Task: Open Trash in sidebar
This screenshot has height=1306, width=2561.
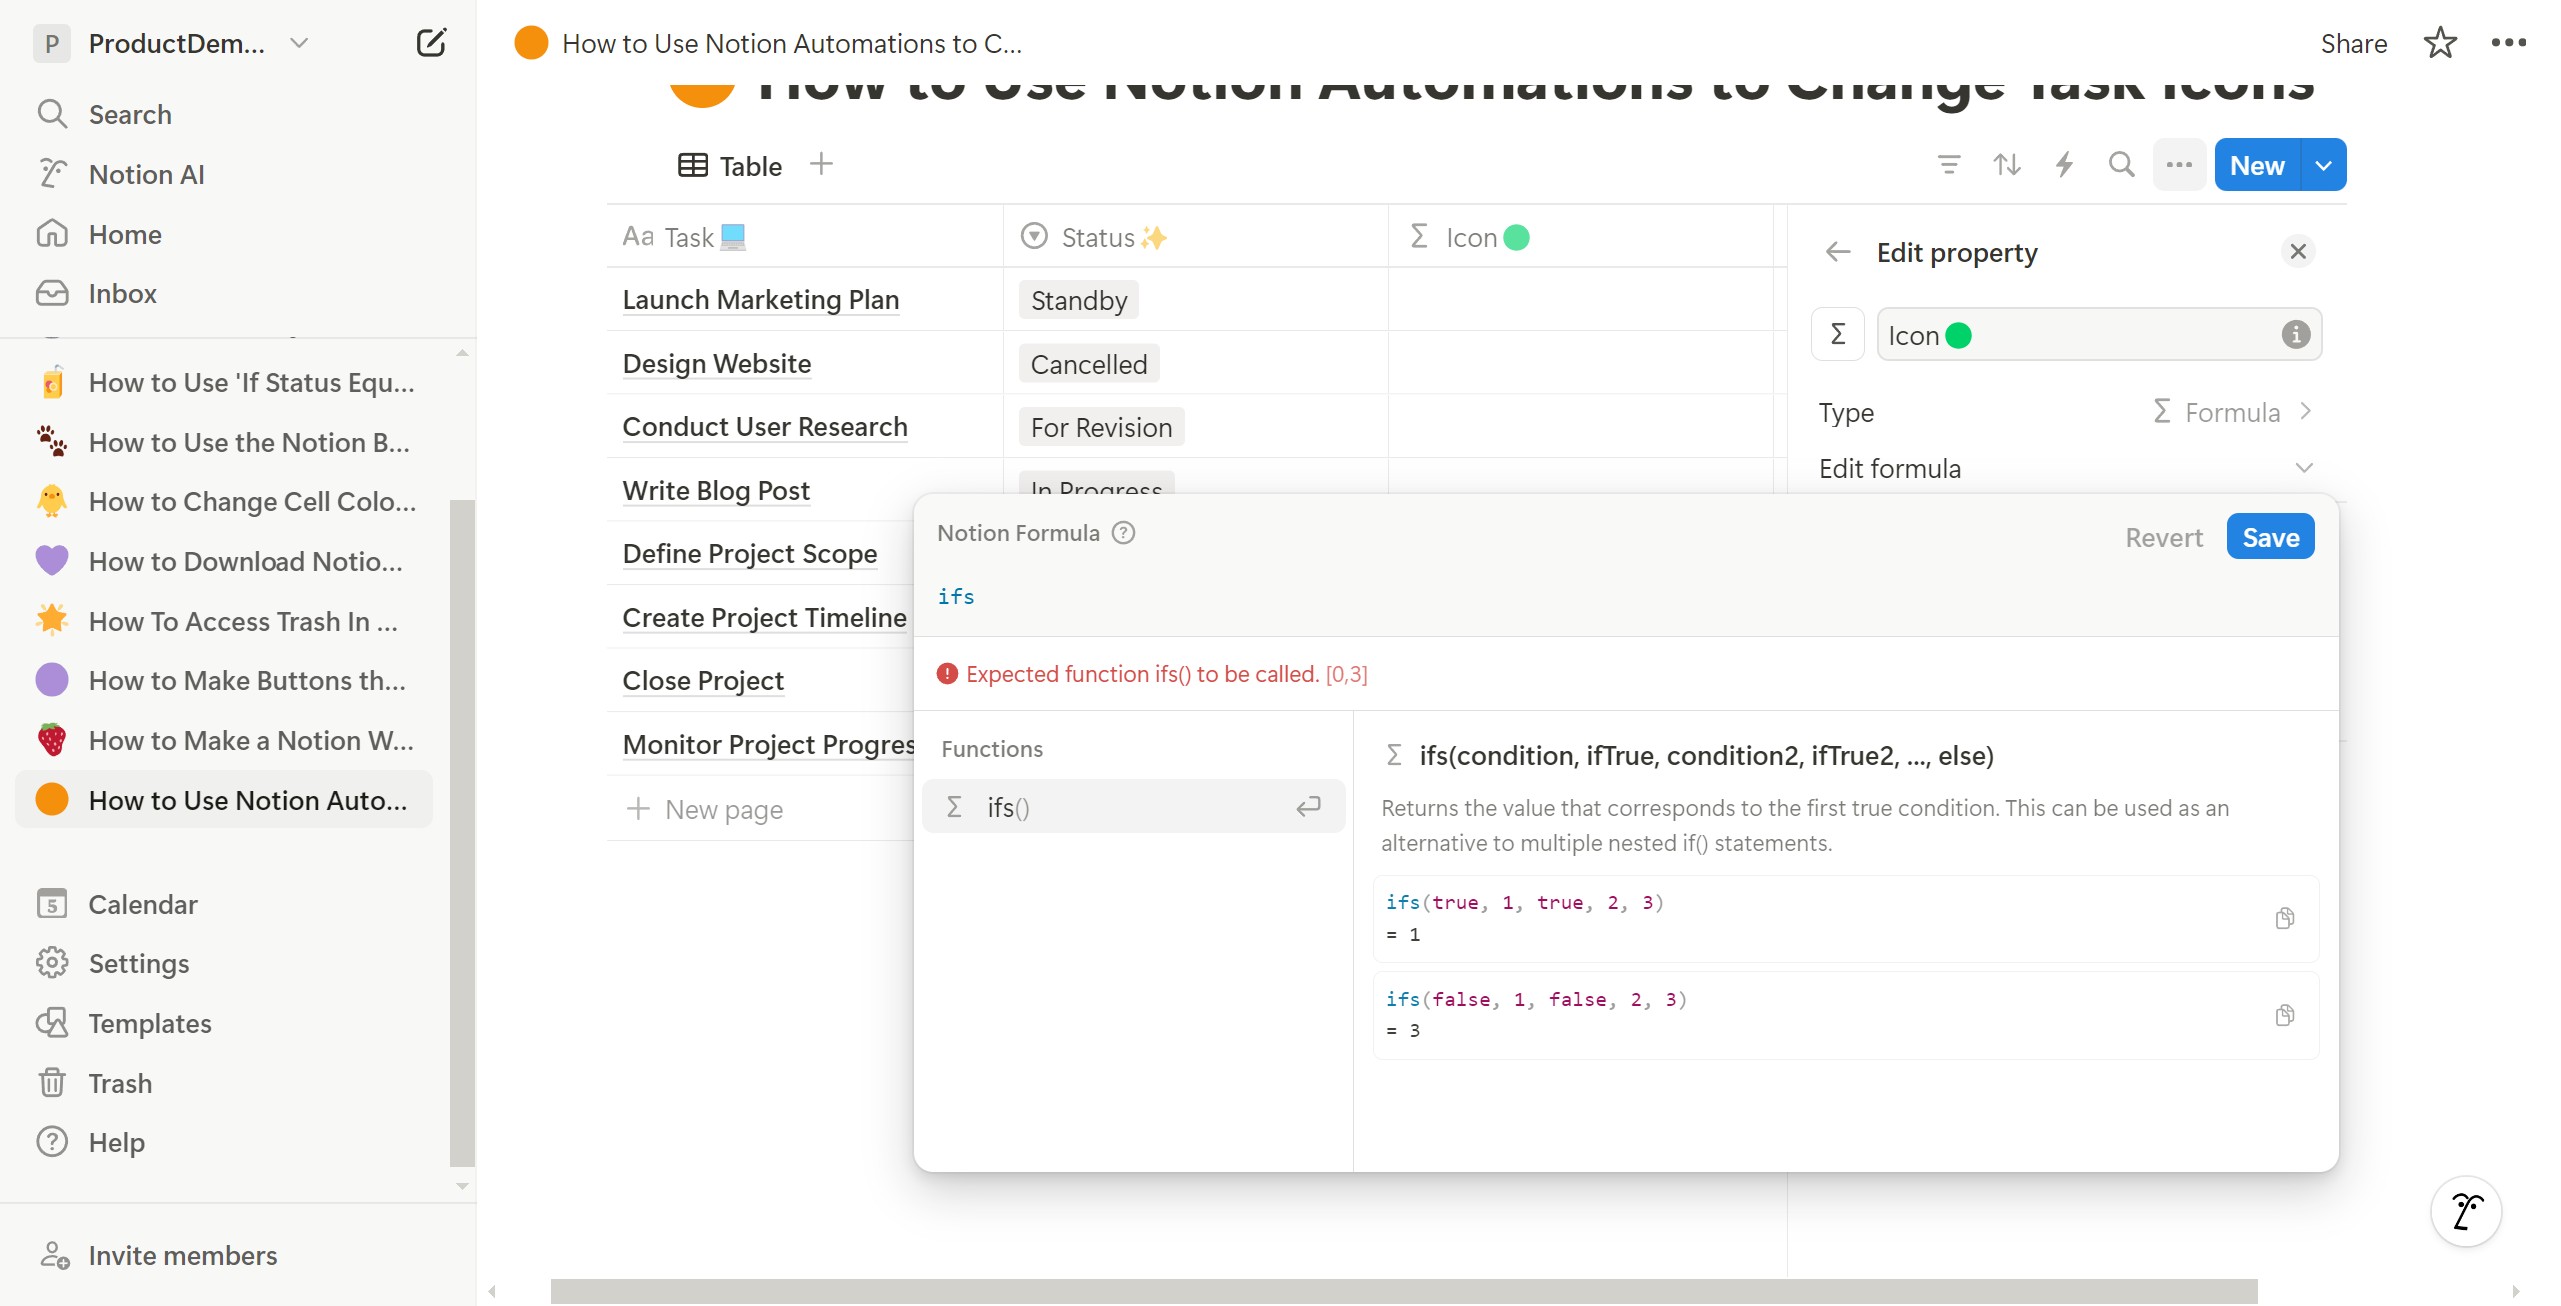Action: 120,1083
